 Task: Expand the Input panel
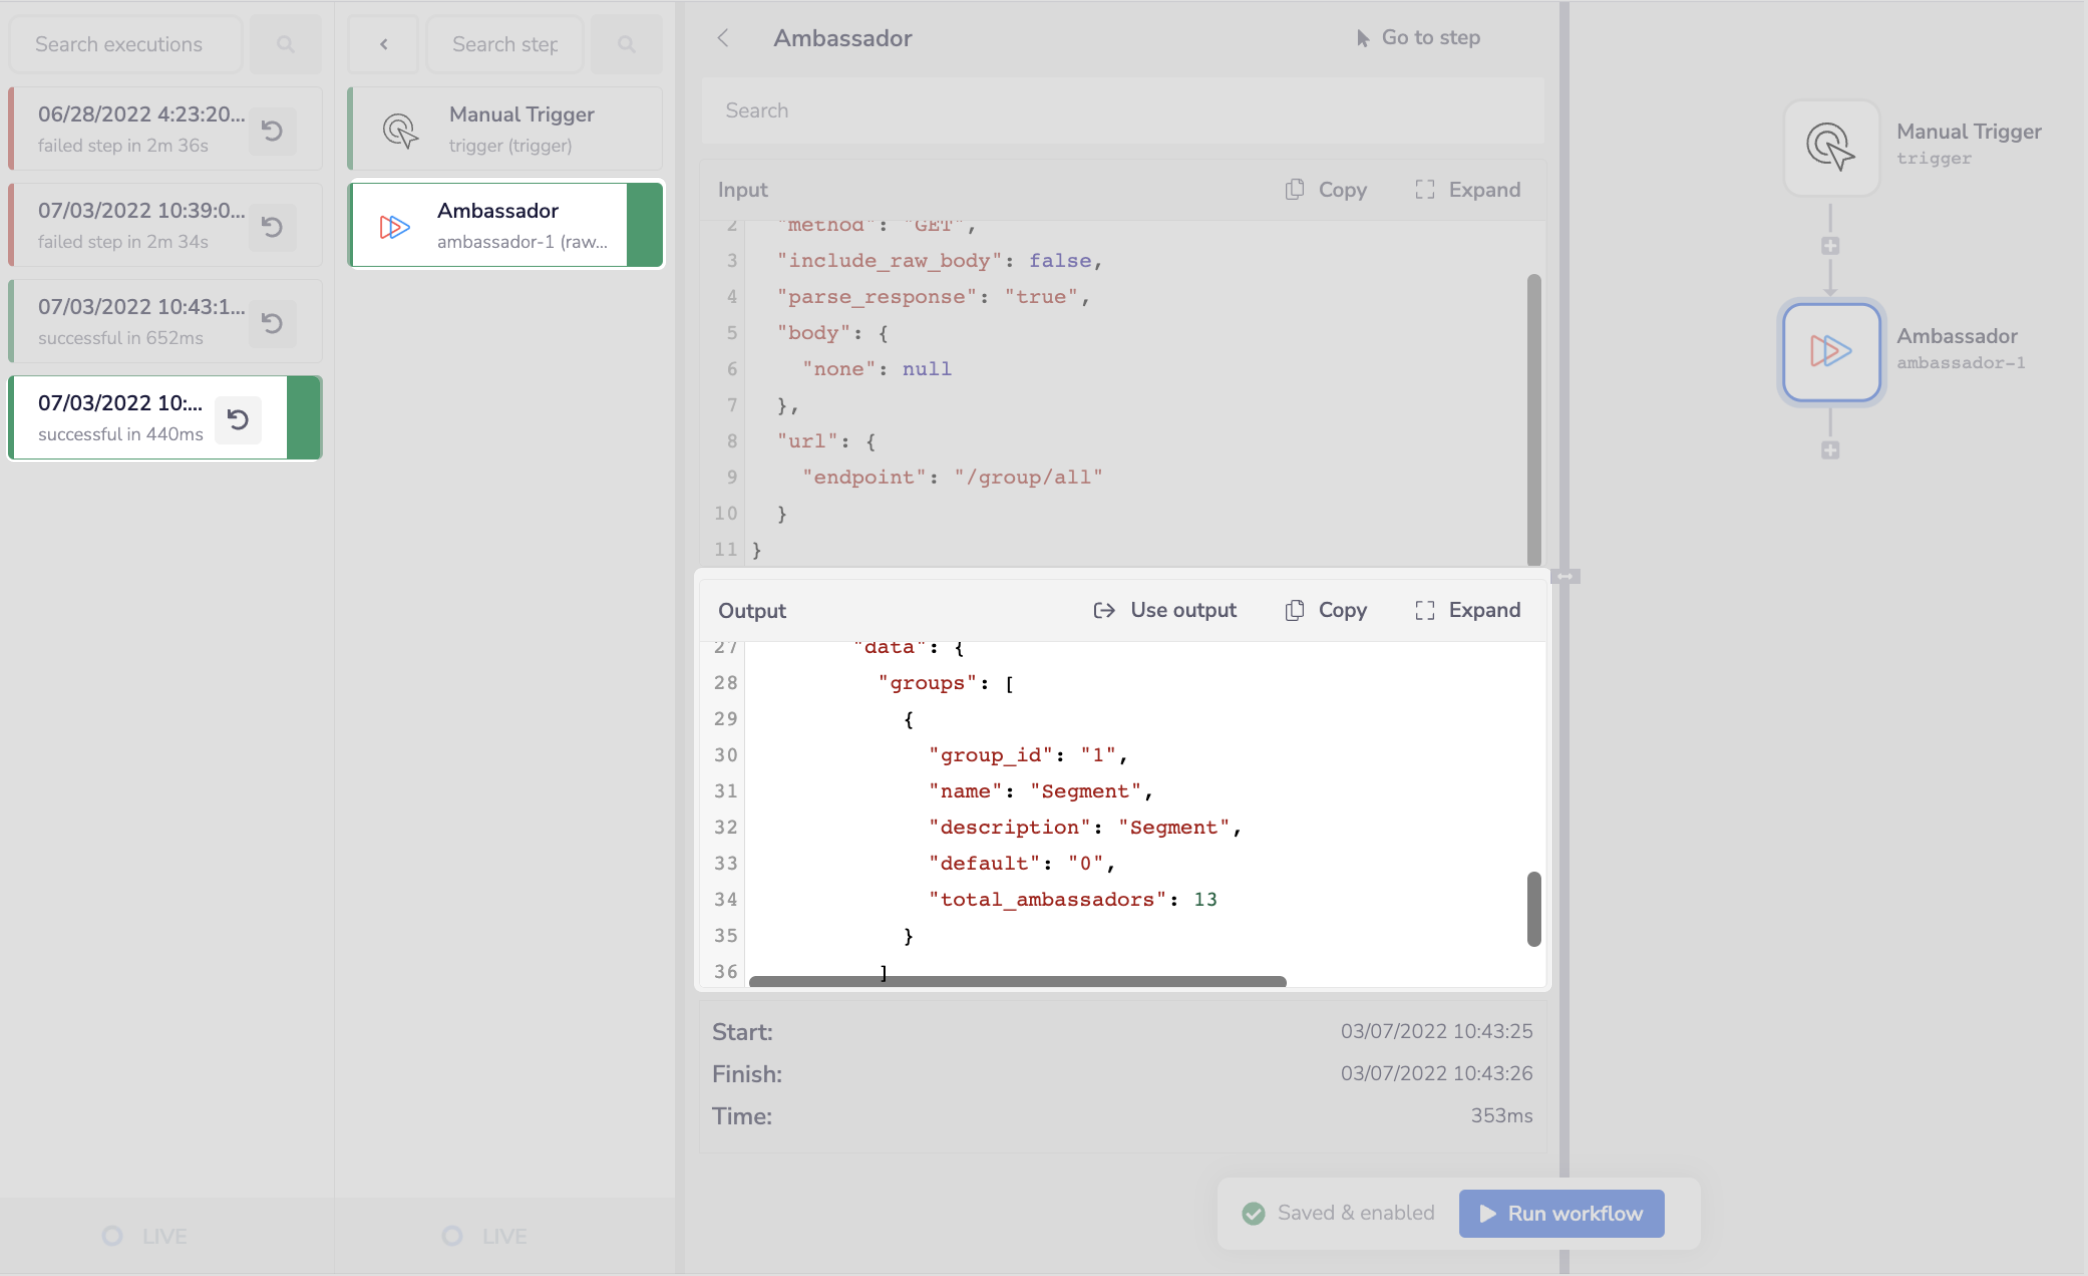[x=1467, y=190]
